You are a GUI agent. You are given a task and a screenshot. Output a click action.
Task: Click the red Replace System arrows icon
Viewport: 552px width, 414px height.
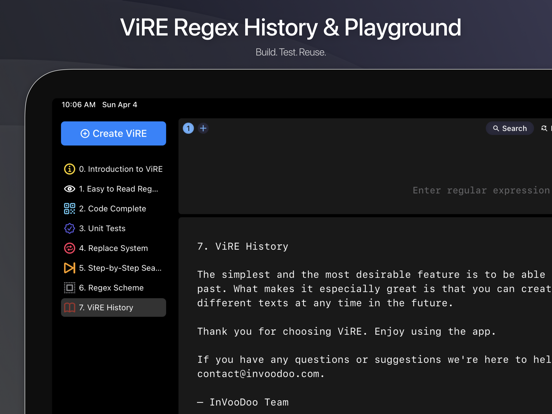point(69,248)
